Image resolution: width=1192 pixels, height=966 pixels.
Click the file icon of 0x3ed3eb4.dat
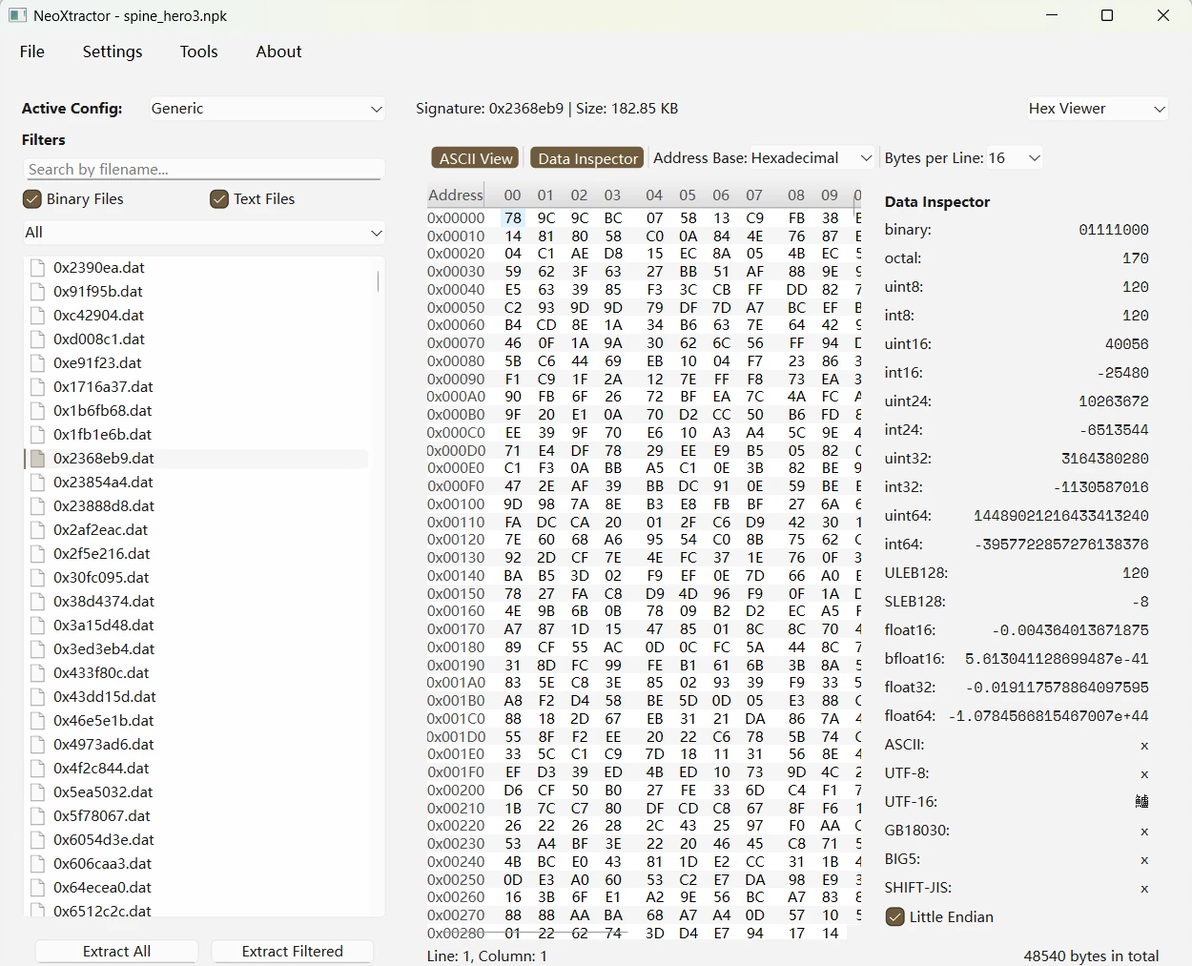coord(37,649)
